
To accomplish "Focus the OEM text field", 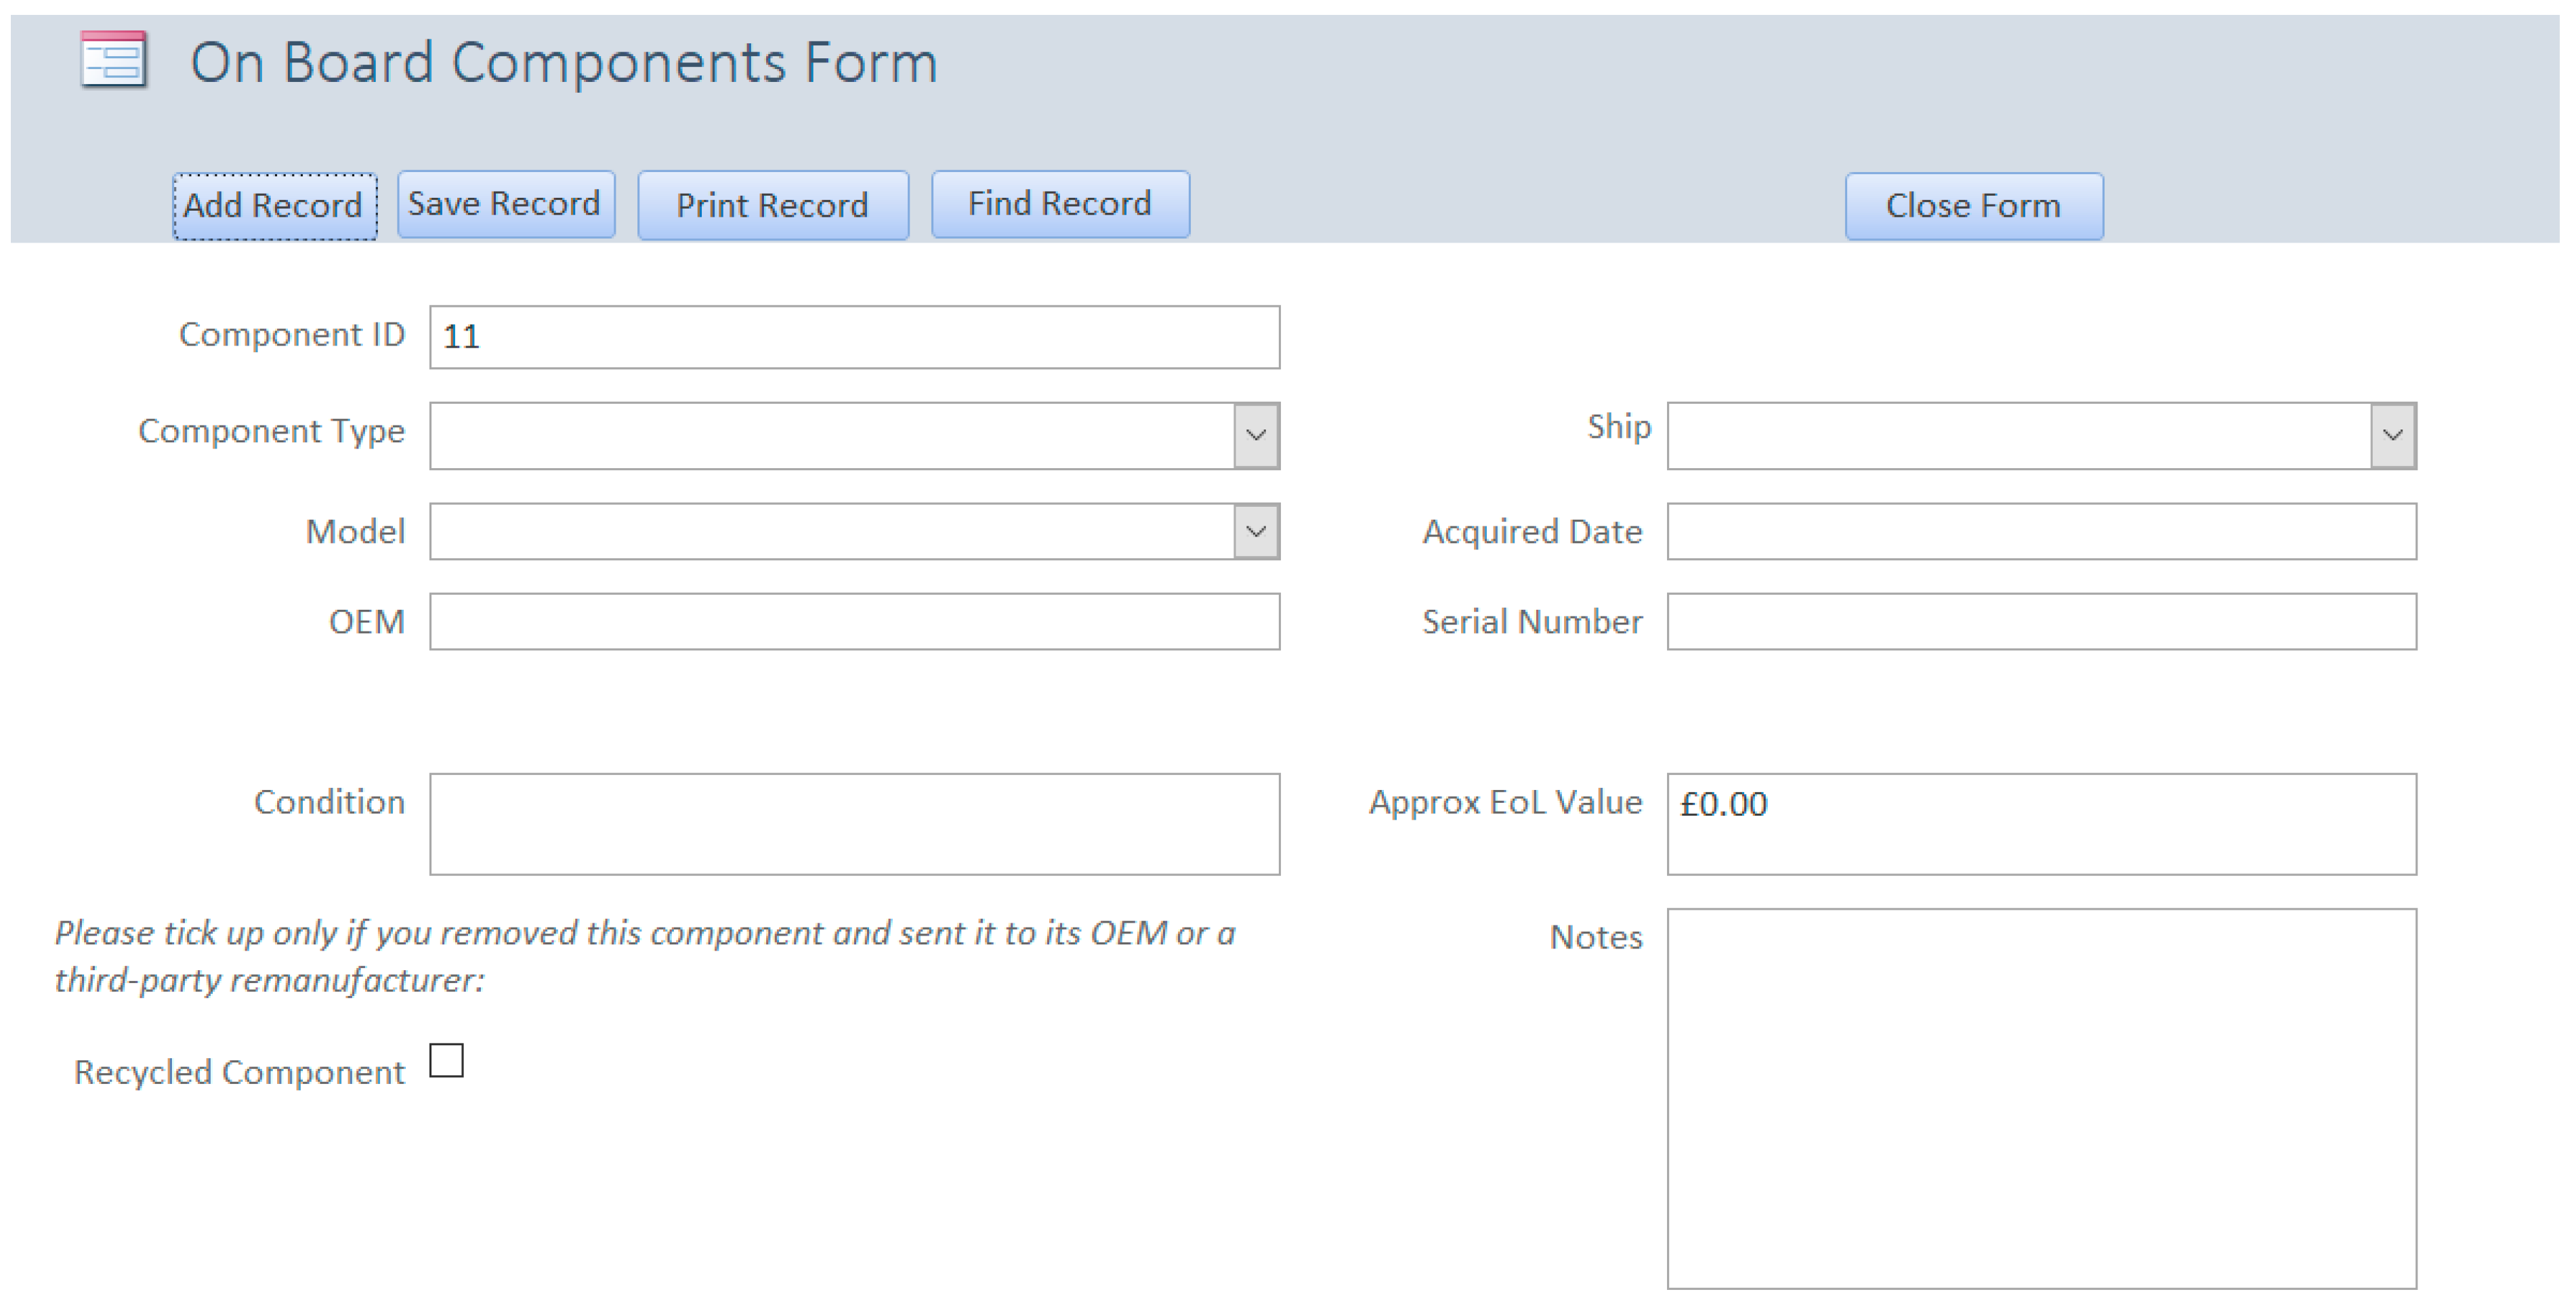I will (854, 621).
